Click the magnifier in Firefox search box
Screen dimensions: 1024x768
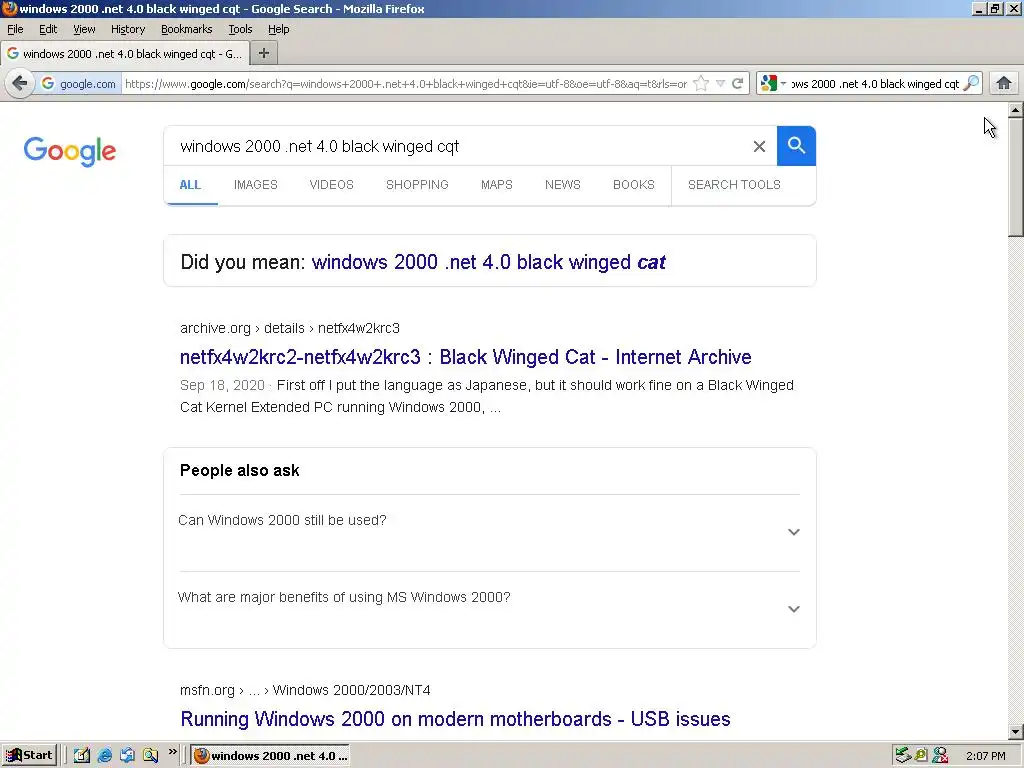pos(971,83)
